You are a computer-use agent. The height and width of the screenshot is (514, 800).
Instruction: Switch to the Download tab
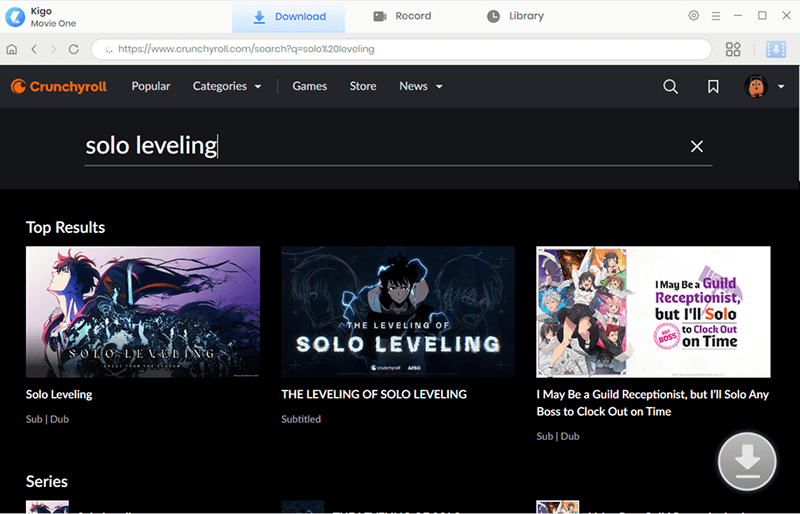pos(289,16)
